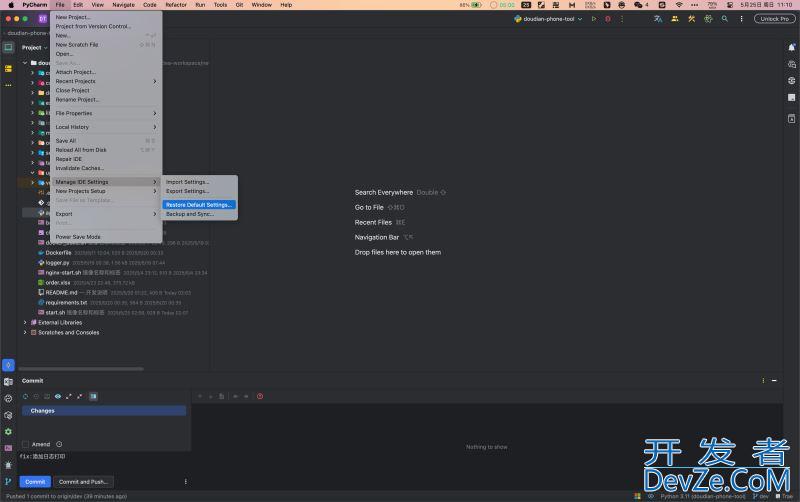Click Python 3.11 interpreter in status bar
Screen dimensions: 800x502
703,496
